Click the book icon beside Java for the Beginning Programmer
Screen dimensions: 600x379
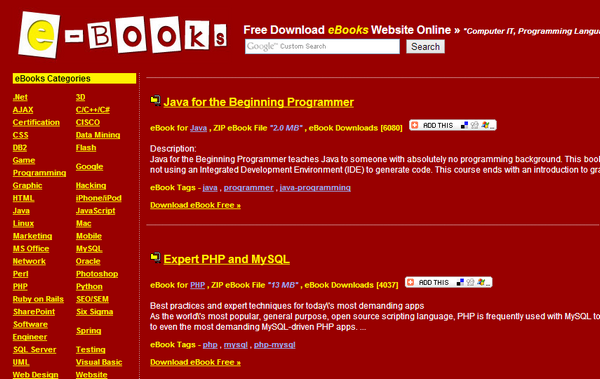tap(155, 101)
